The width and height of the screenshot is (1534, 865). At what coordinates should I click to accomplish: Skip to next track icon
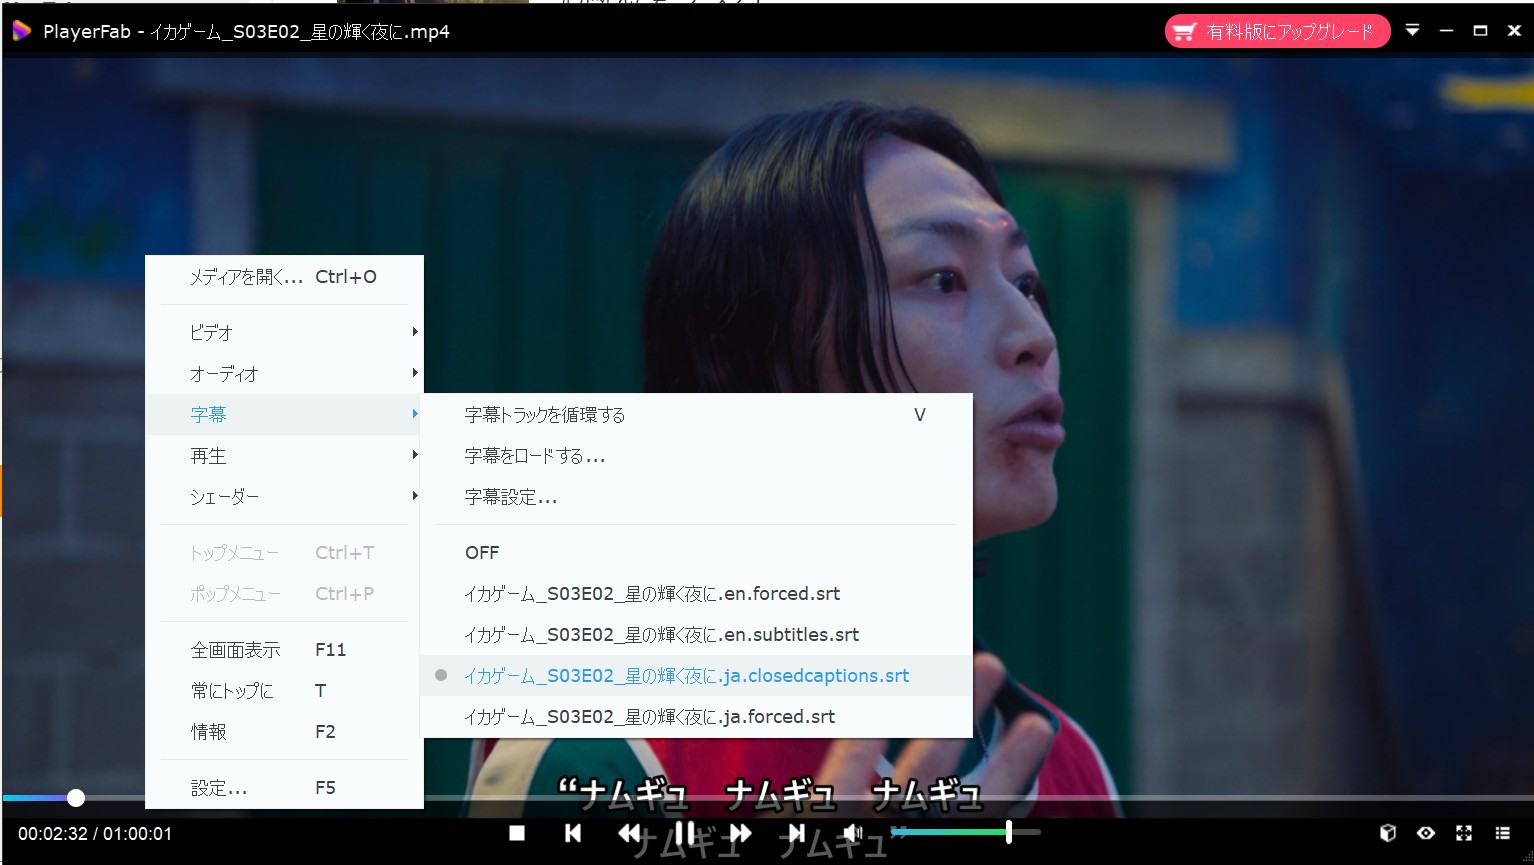click(796, 833)
